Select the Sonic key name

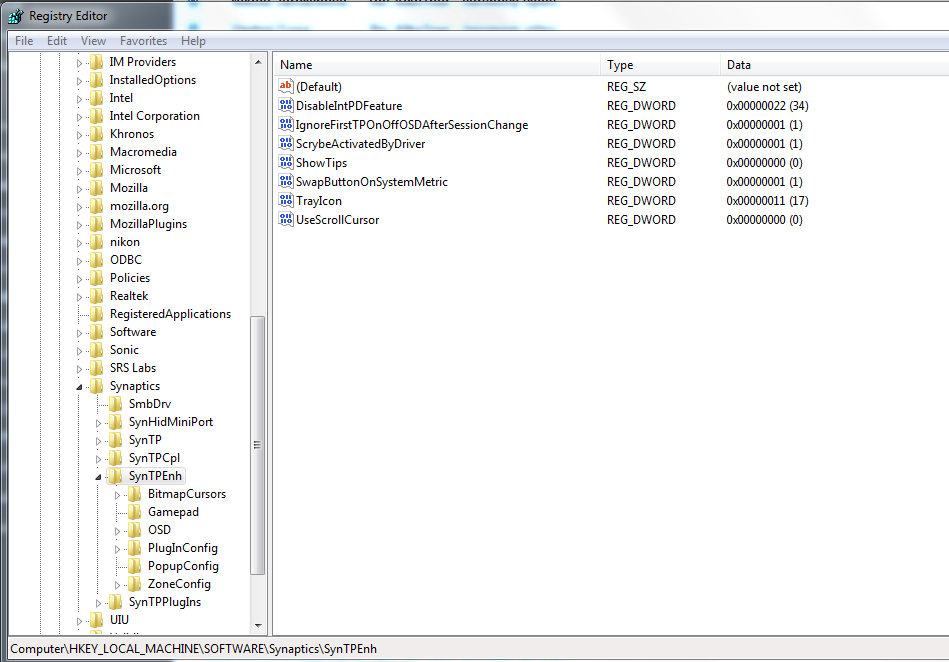(x=124, y=350)
